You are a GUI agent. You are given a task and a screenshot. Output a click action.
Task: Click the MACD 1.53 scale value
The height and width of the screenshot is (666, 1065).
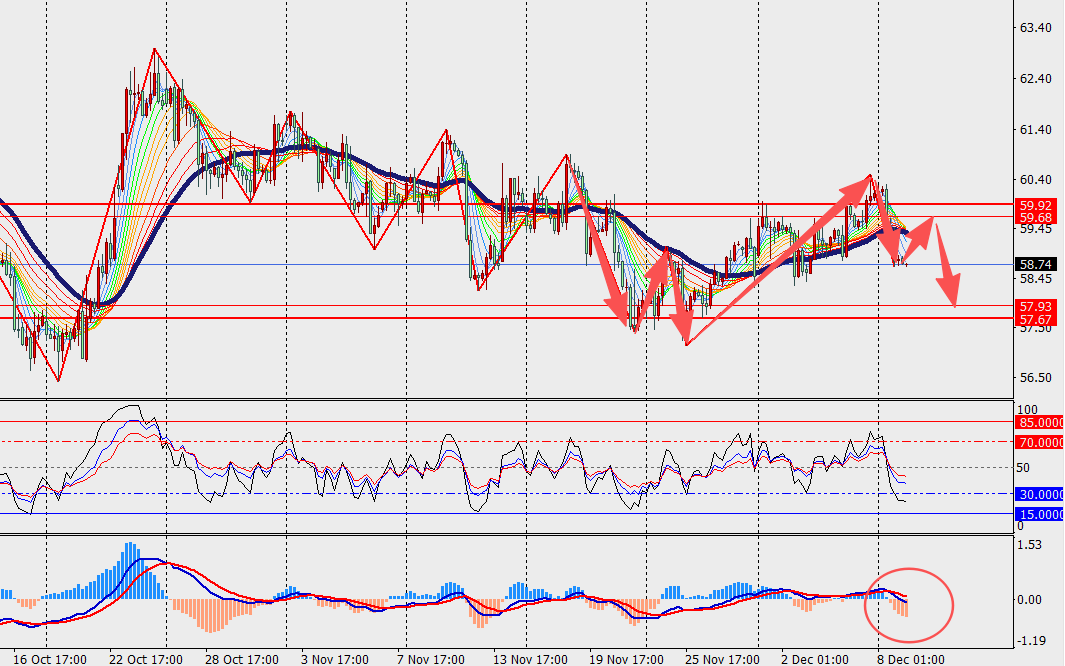(1029, 545)
